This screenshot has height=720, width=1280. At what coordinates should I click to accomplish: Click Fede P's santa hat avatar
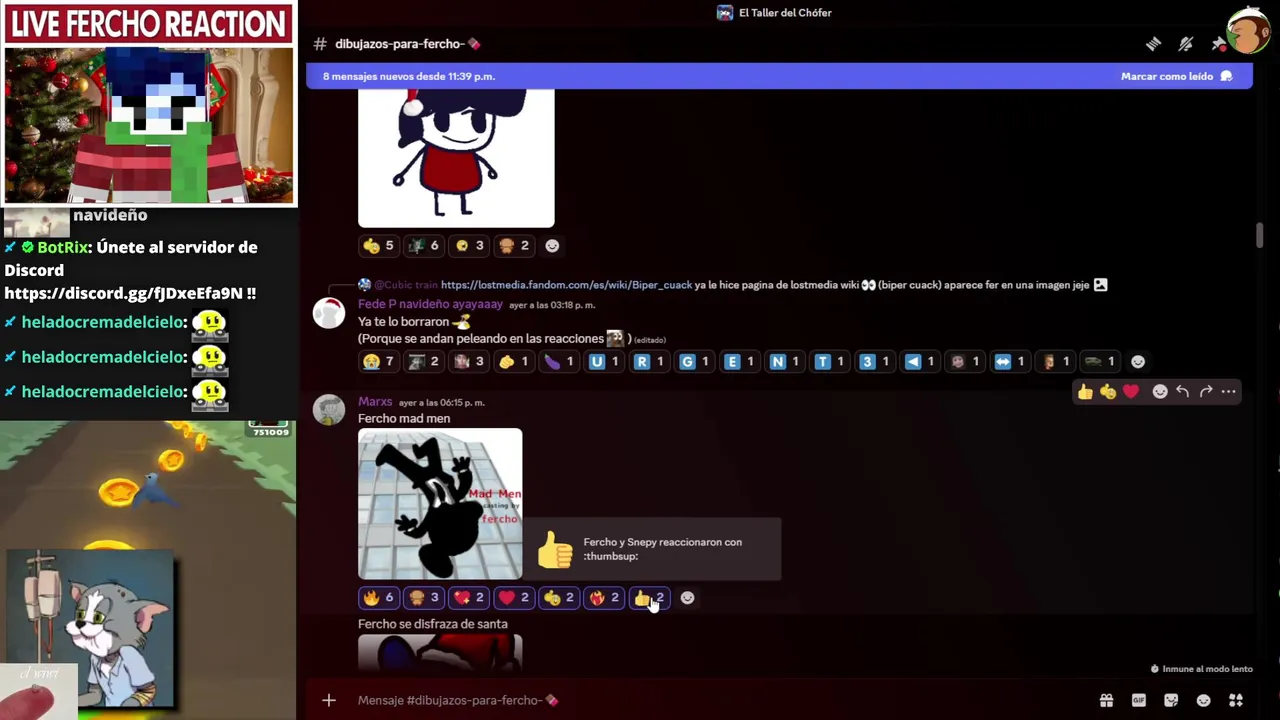(x=329, y=312)
